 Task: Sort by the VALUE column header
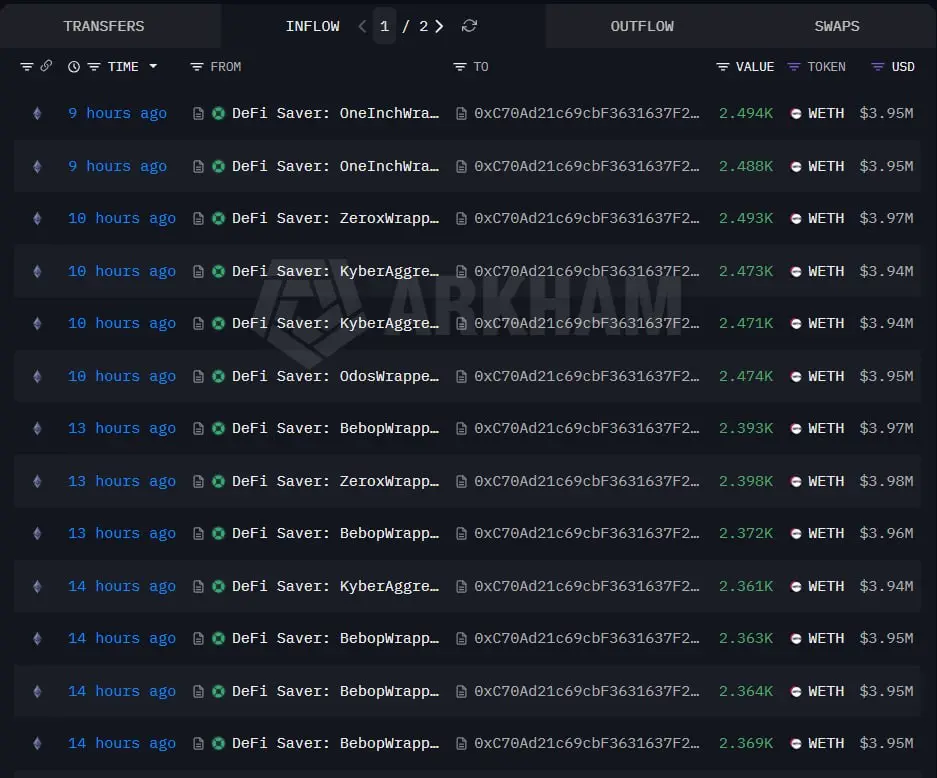755,67
